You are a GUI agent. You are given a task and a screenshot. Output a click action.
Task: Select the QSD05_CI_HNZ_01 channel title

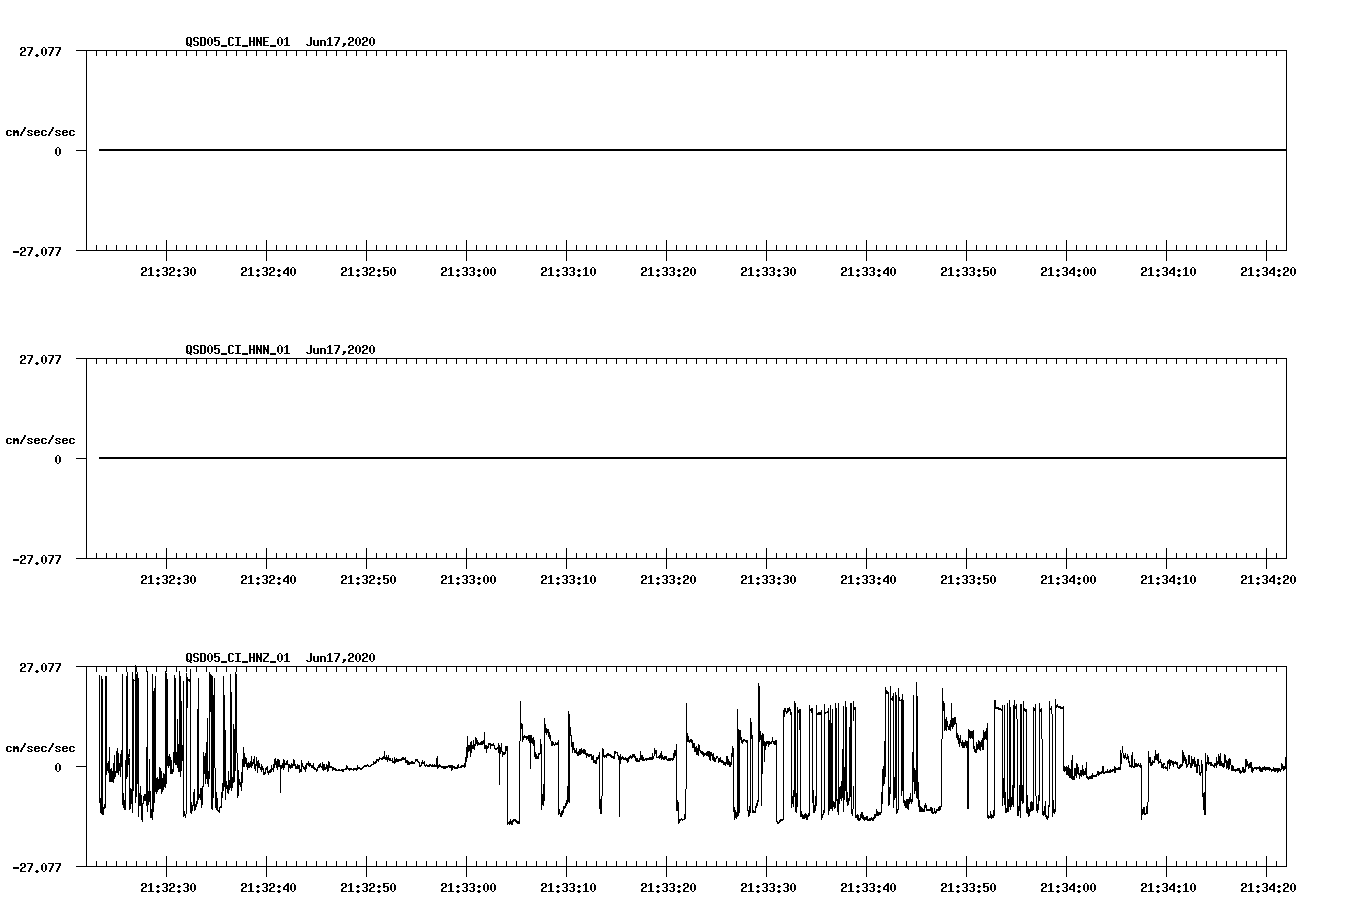(x=238, y=658)
